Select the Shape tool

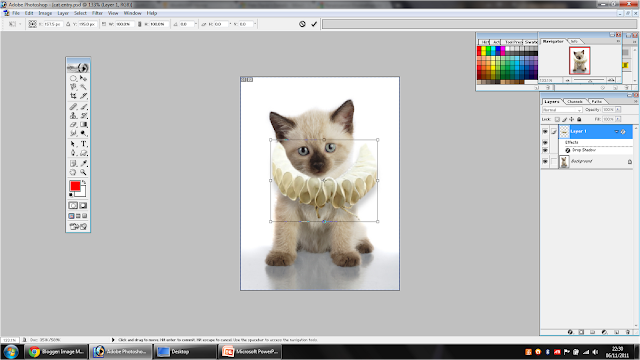coord(83,153)
